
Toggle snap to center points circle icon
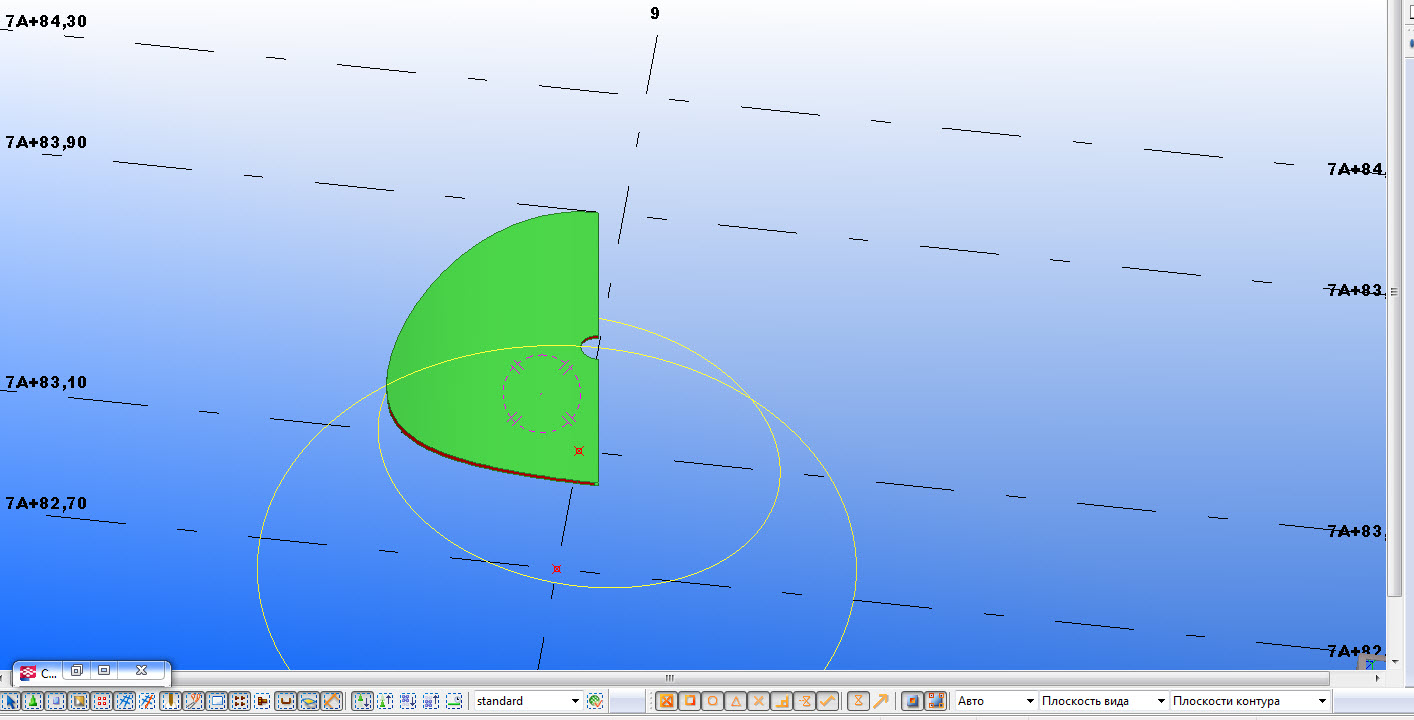point(712,701)
